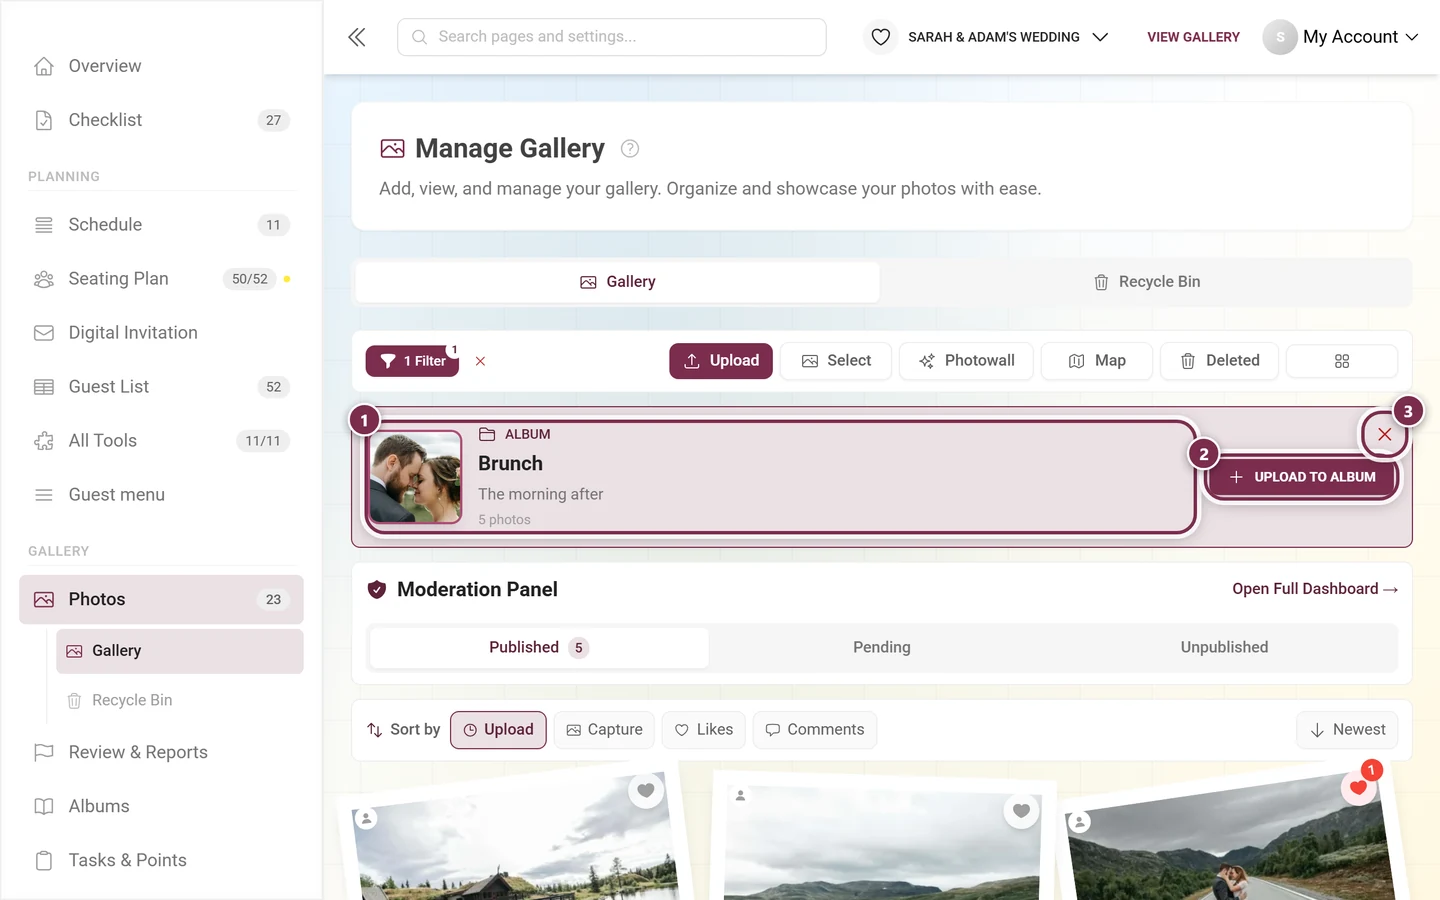Select the Recycle Bin sub-item in sidebar
Screen dimensions: 1440x900
(180, 701)
